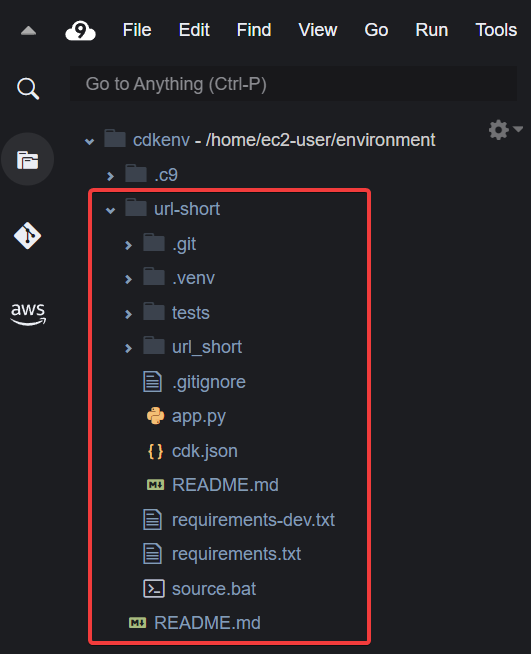The height and width of the screenshot is (654, 531).
Task: Expand the .c9 folder
Action: coord(111,176)
